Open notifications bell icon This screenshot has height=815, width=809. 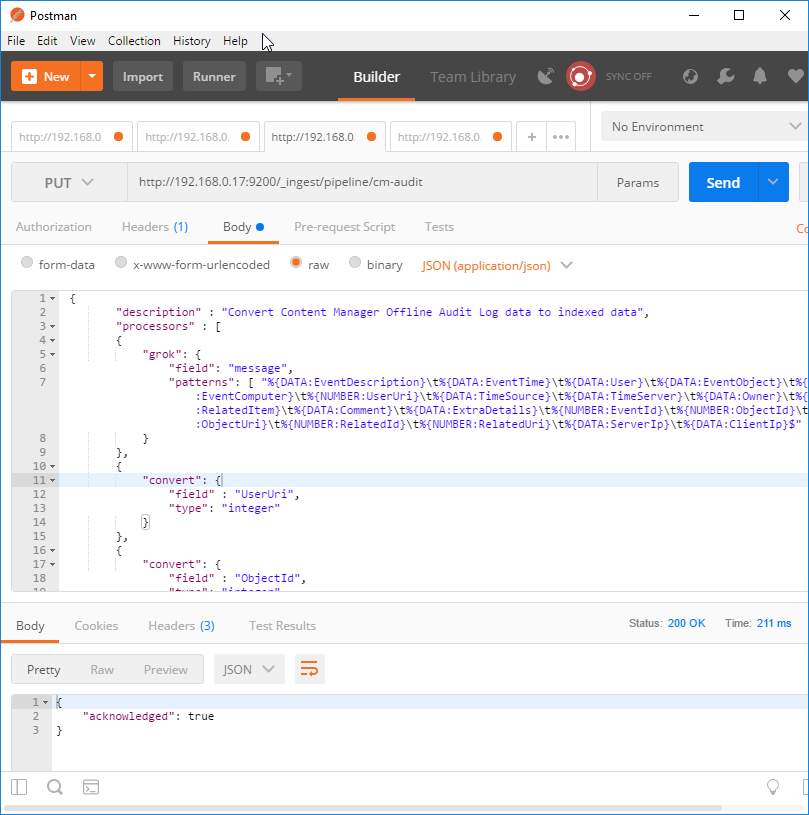pyautogui.click(x=760, y=76)
